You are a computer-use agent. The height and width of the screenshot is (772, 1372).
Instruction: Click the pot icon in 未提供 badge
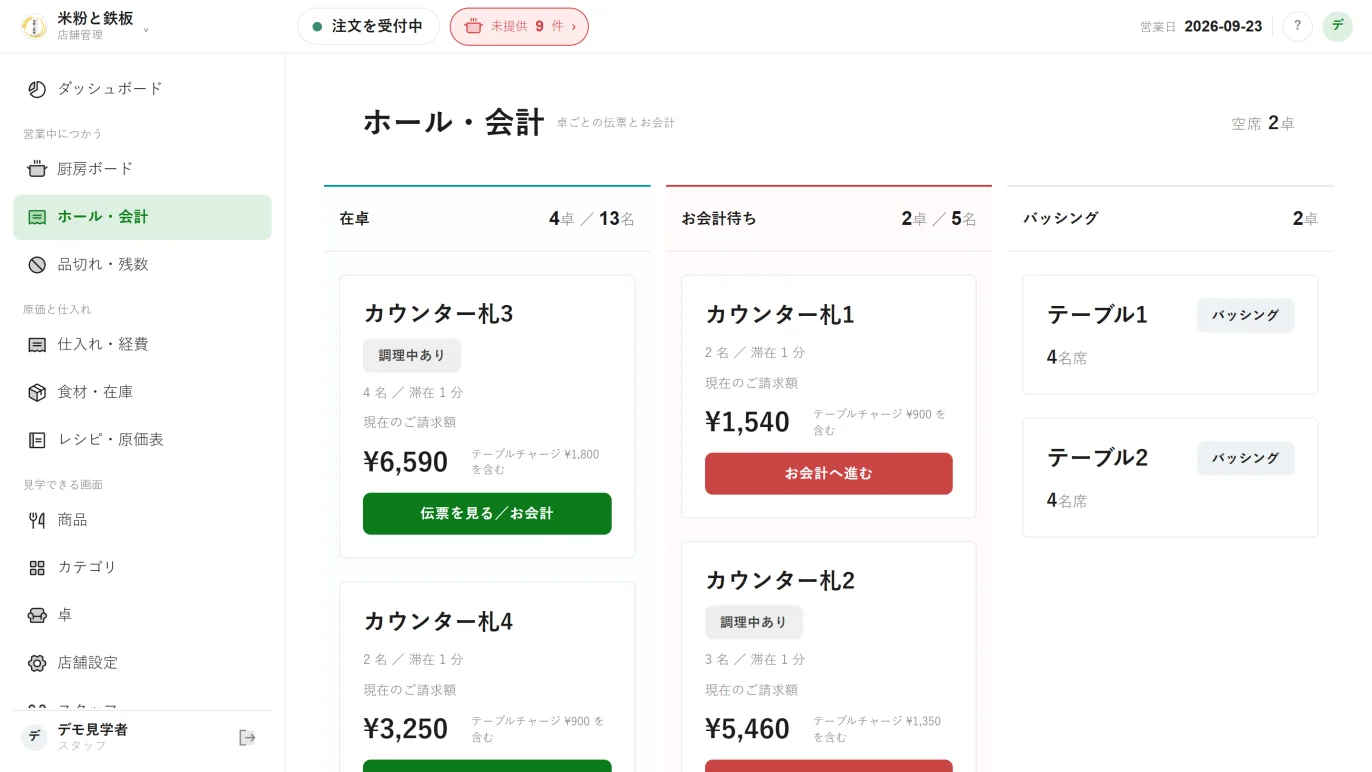point(473,27)
